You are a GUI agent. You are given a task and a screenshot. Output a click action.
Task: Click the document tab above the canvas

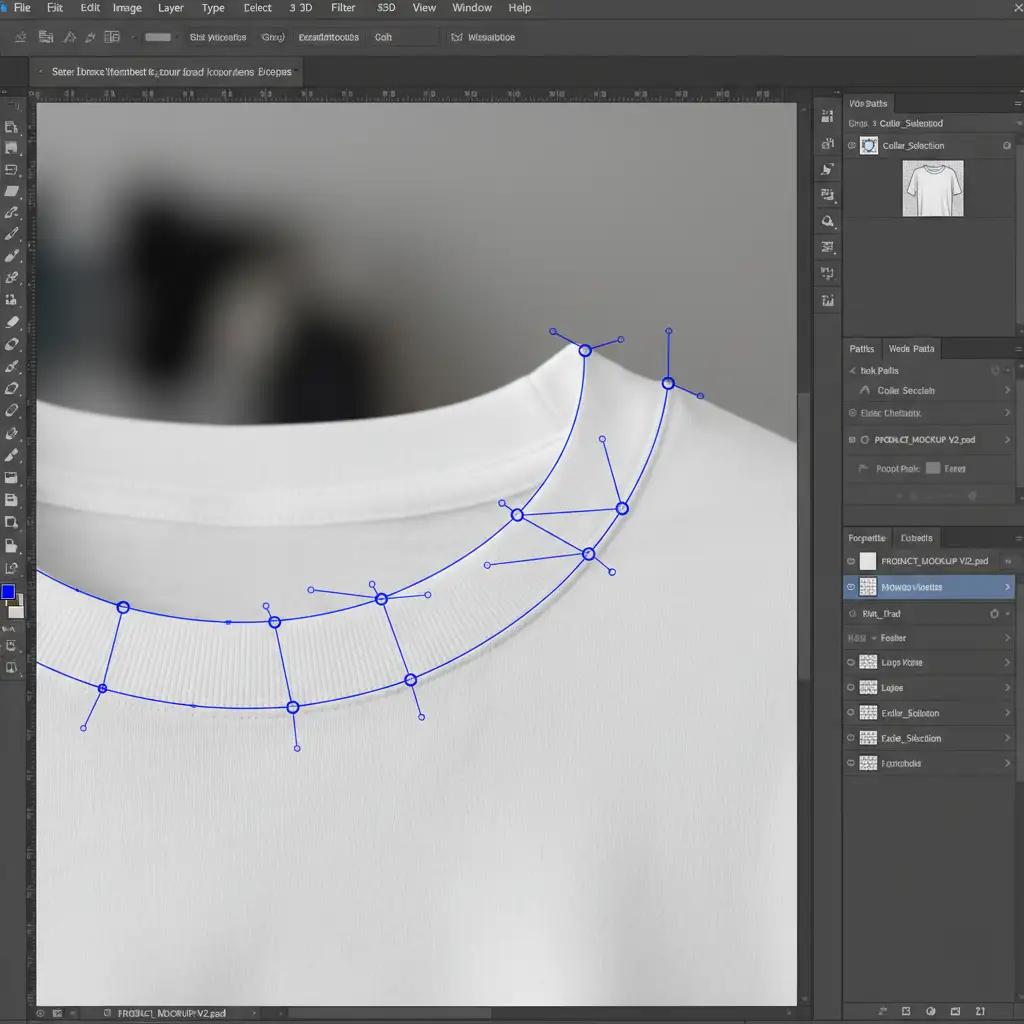(x=163, y=72)
